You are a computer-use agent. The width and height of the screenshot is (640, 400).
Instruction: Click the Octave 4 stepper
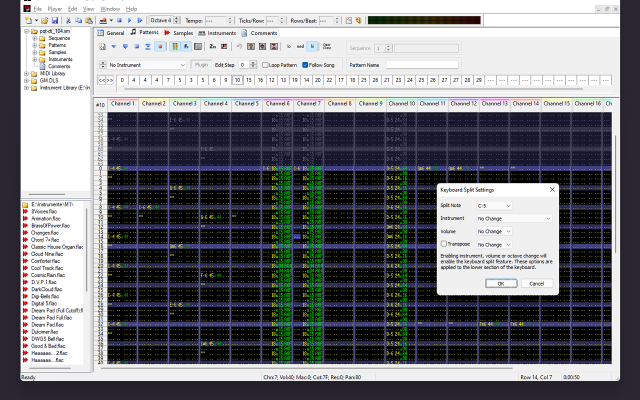(177, 20)
